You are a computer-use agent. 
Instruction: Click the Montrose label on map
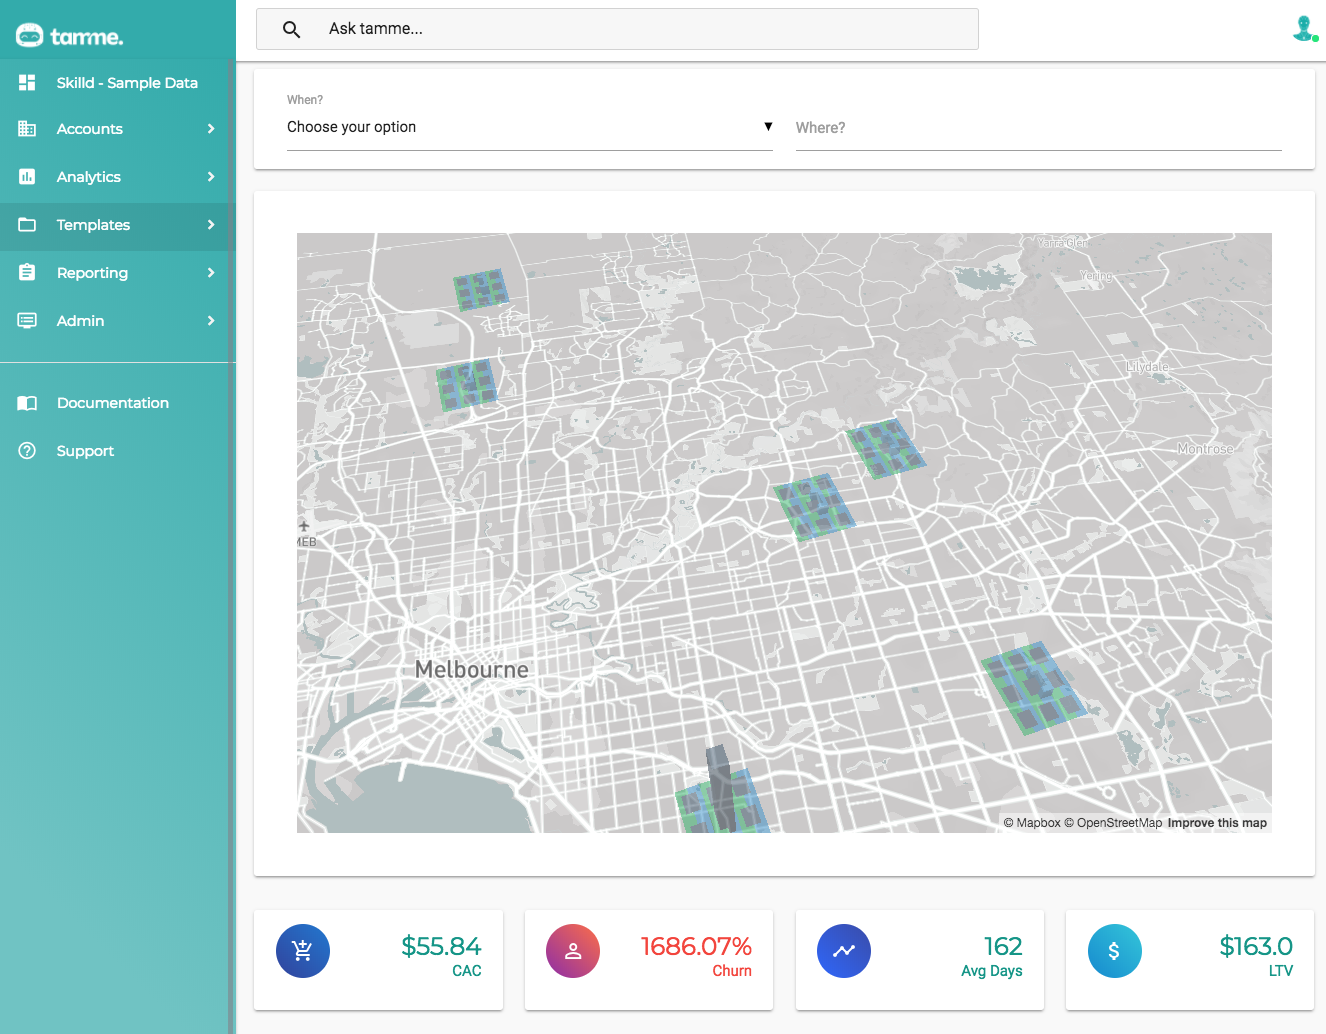click(x=1205, y=449)
